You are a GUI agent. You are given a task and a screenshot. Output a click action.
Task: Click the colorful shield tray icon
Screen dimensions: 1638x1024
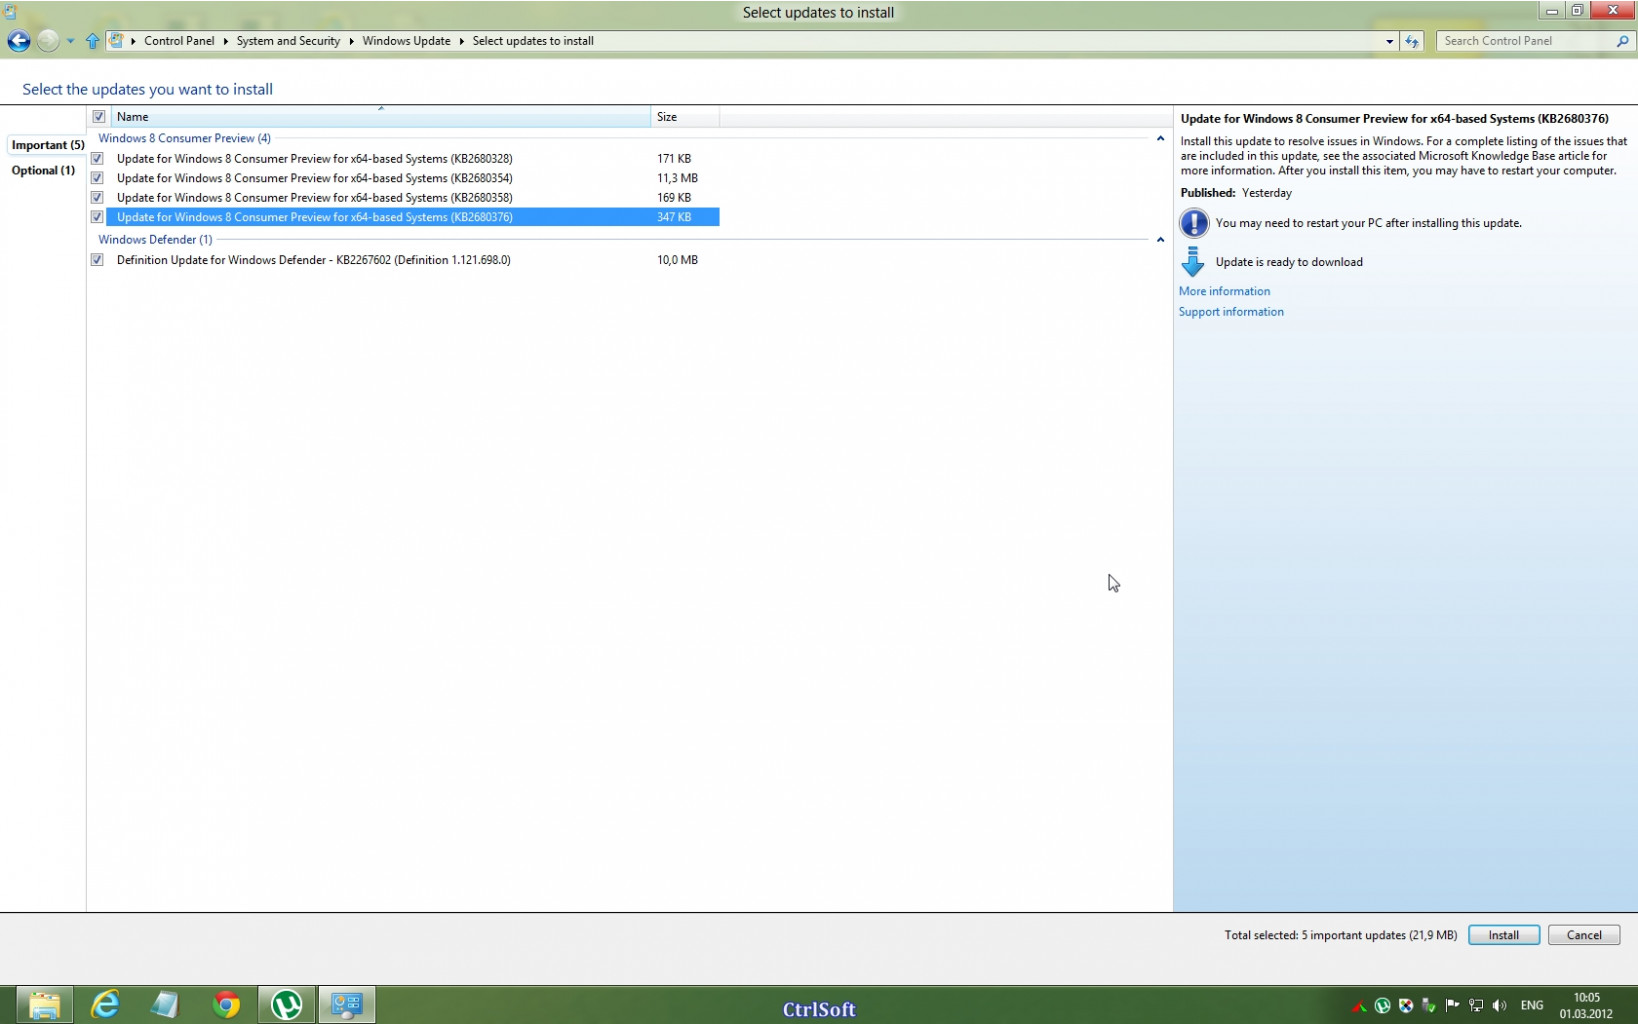click(x=1406, y=1006)
